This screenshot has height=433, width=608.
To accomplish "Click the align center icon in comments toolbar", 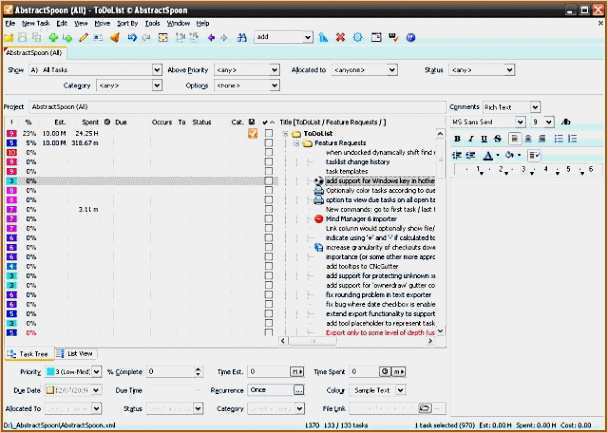I will (x=528, y=139).
